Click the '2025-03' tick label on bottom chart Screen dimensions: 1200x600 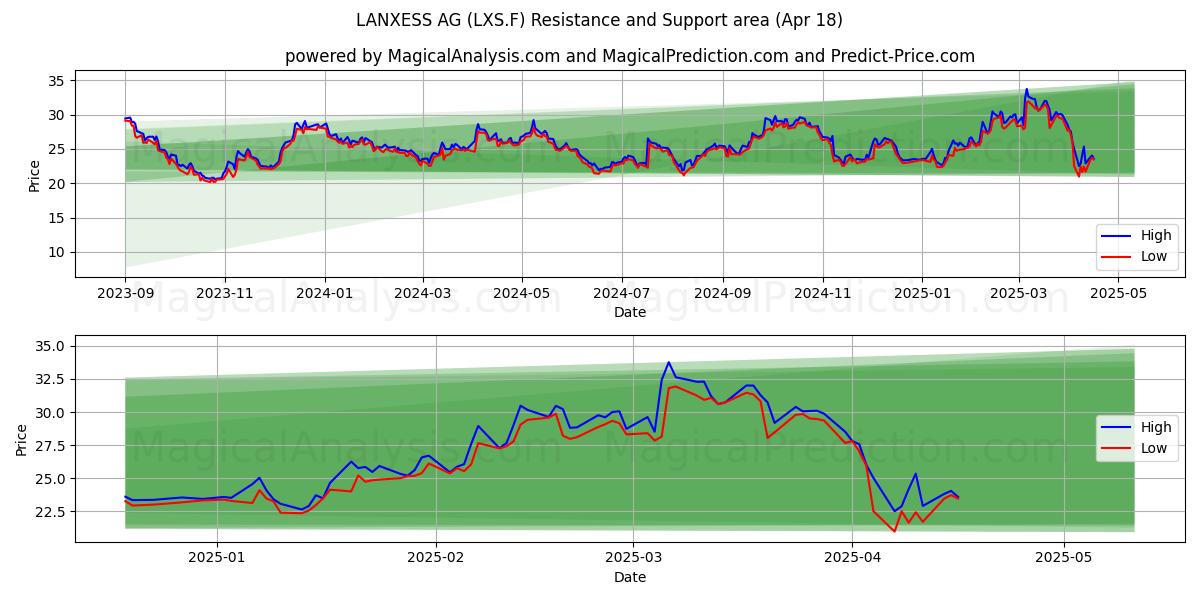pyautogui.click(x=635, y=558)
